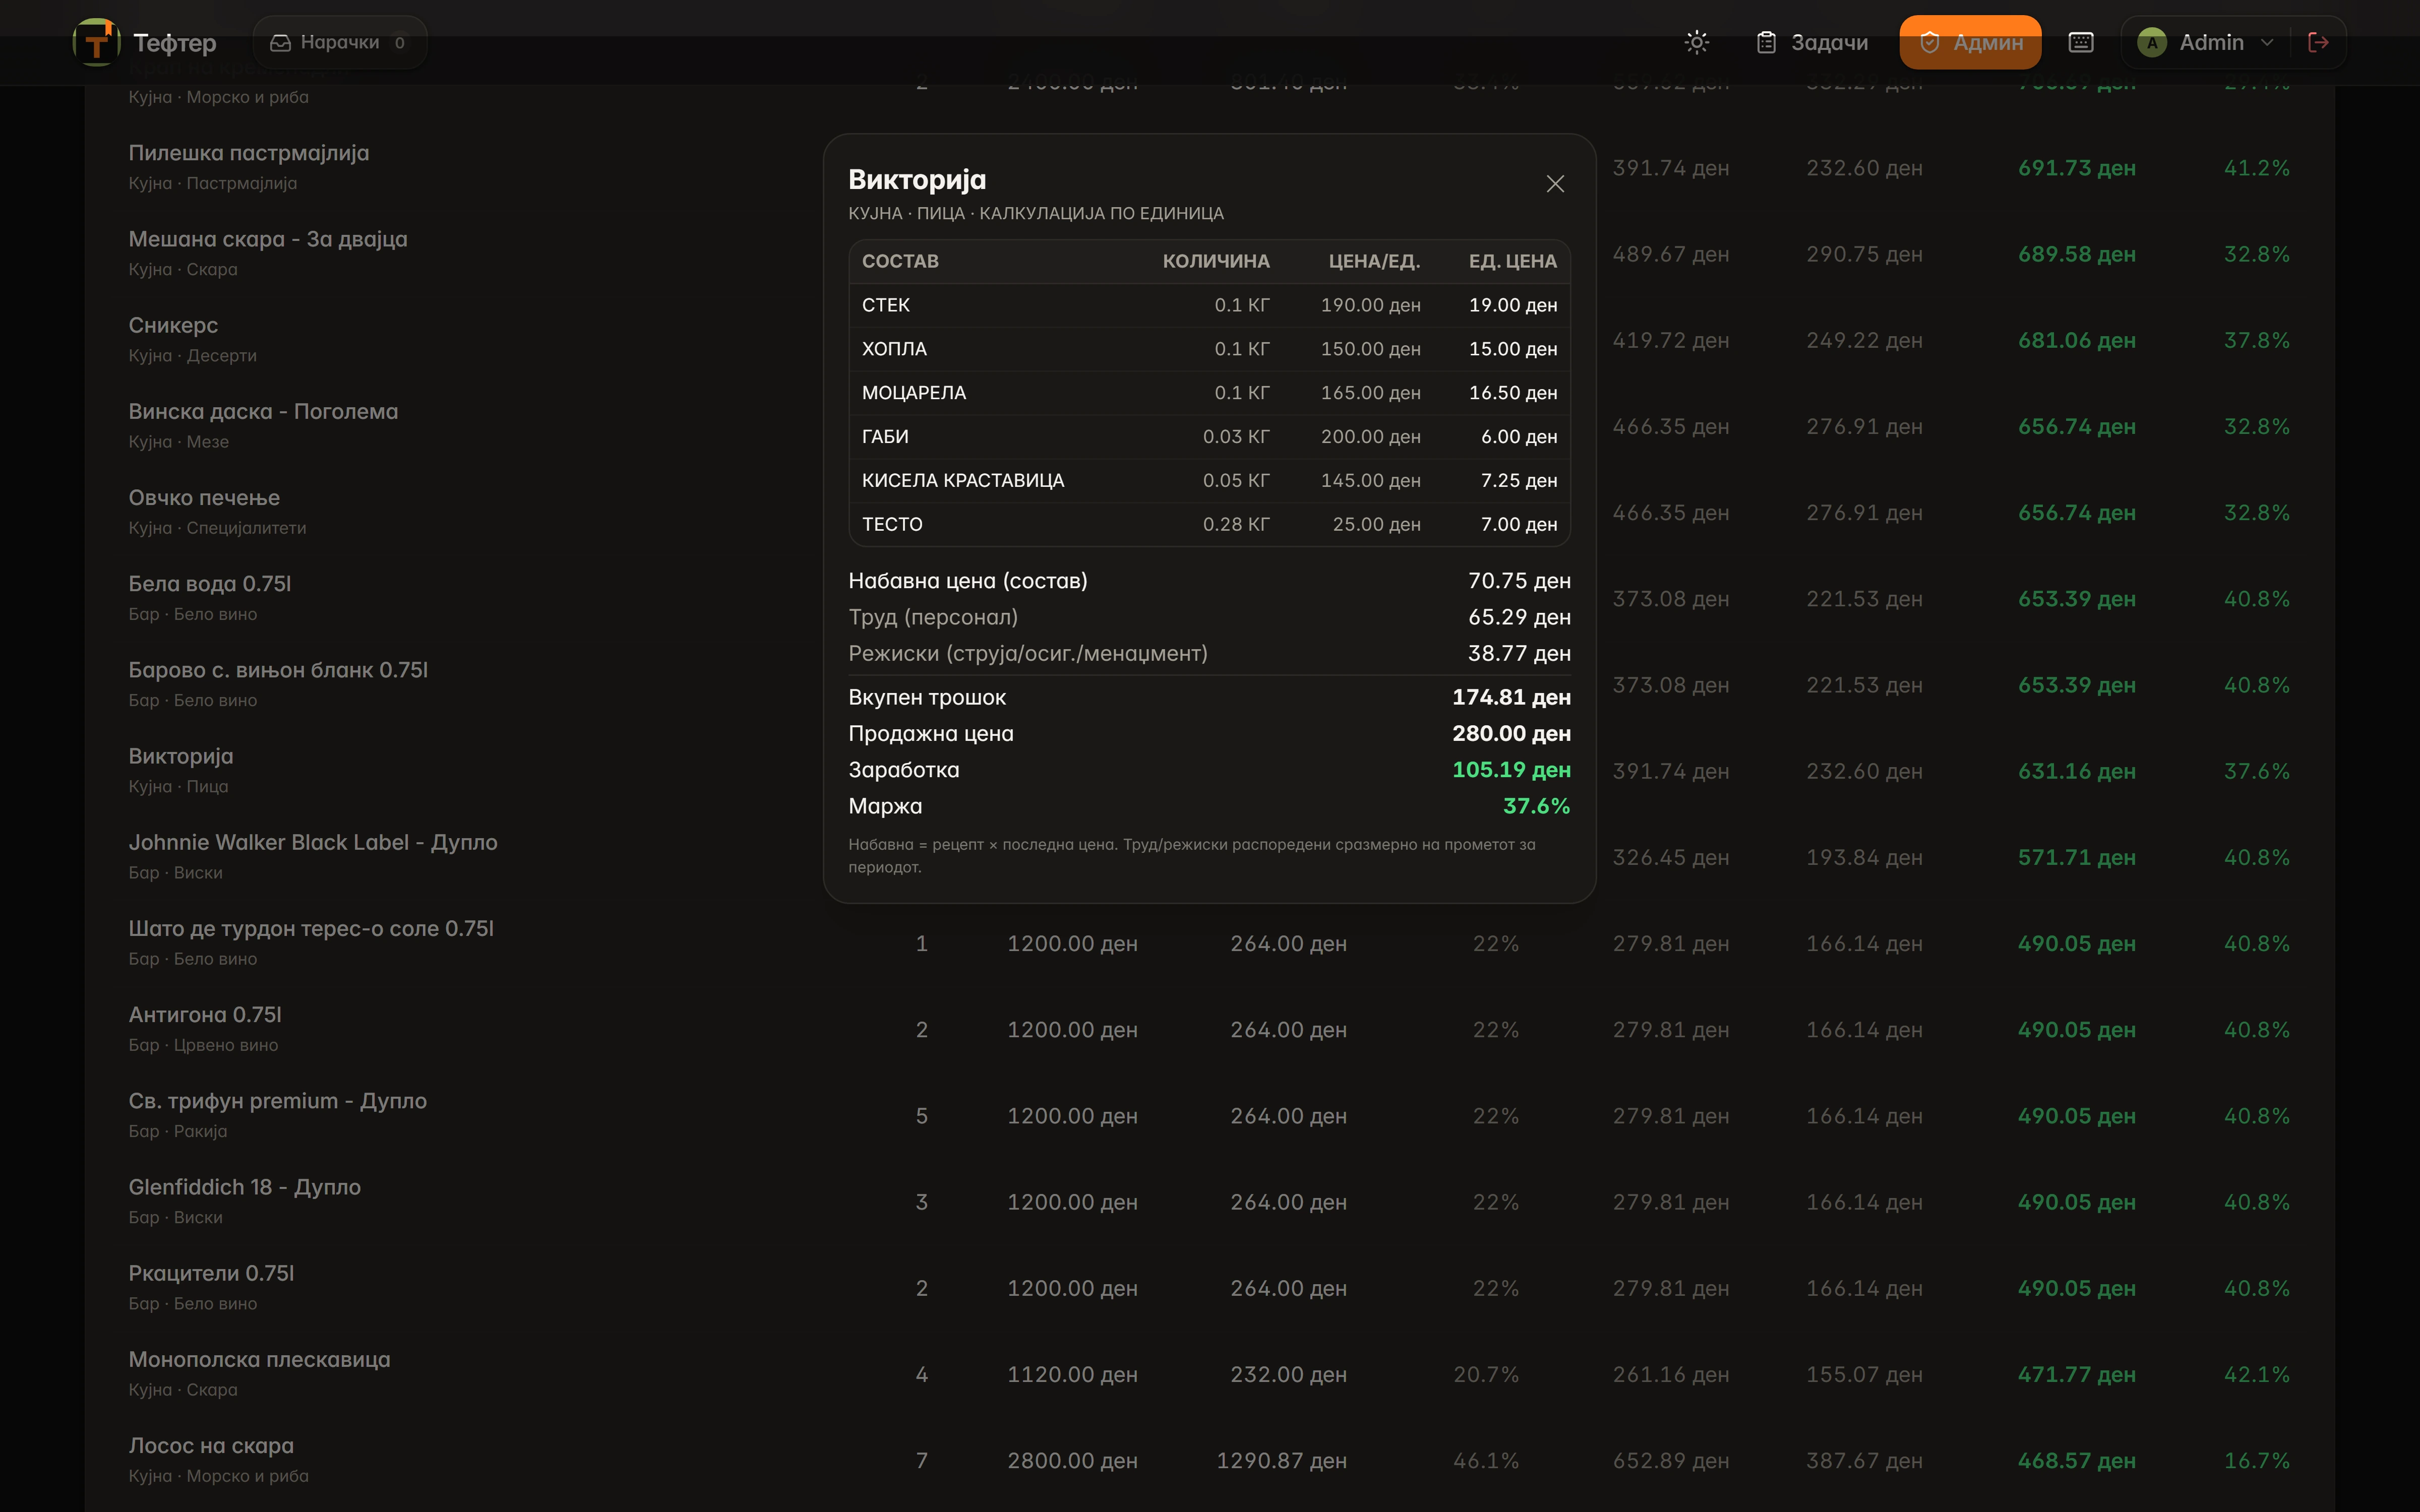Click the Продажна цена 280.00 ден value
This screenshot has height=1512, width=2420.
point(1511,734)
